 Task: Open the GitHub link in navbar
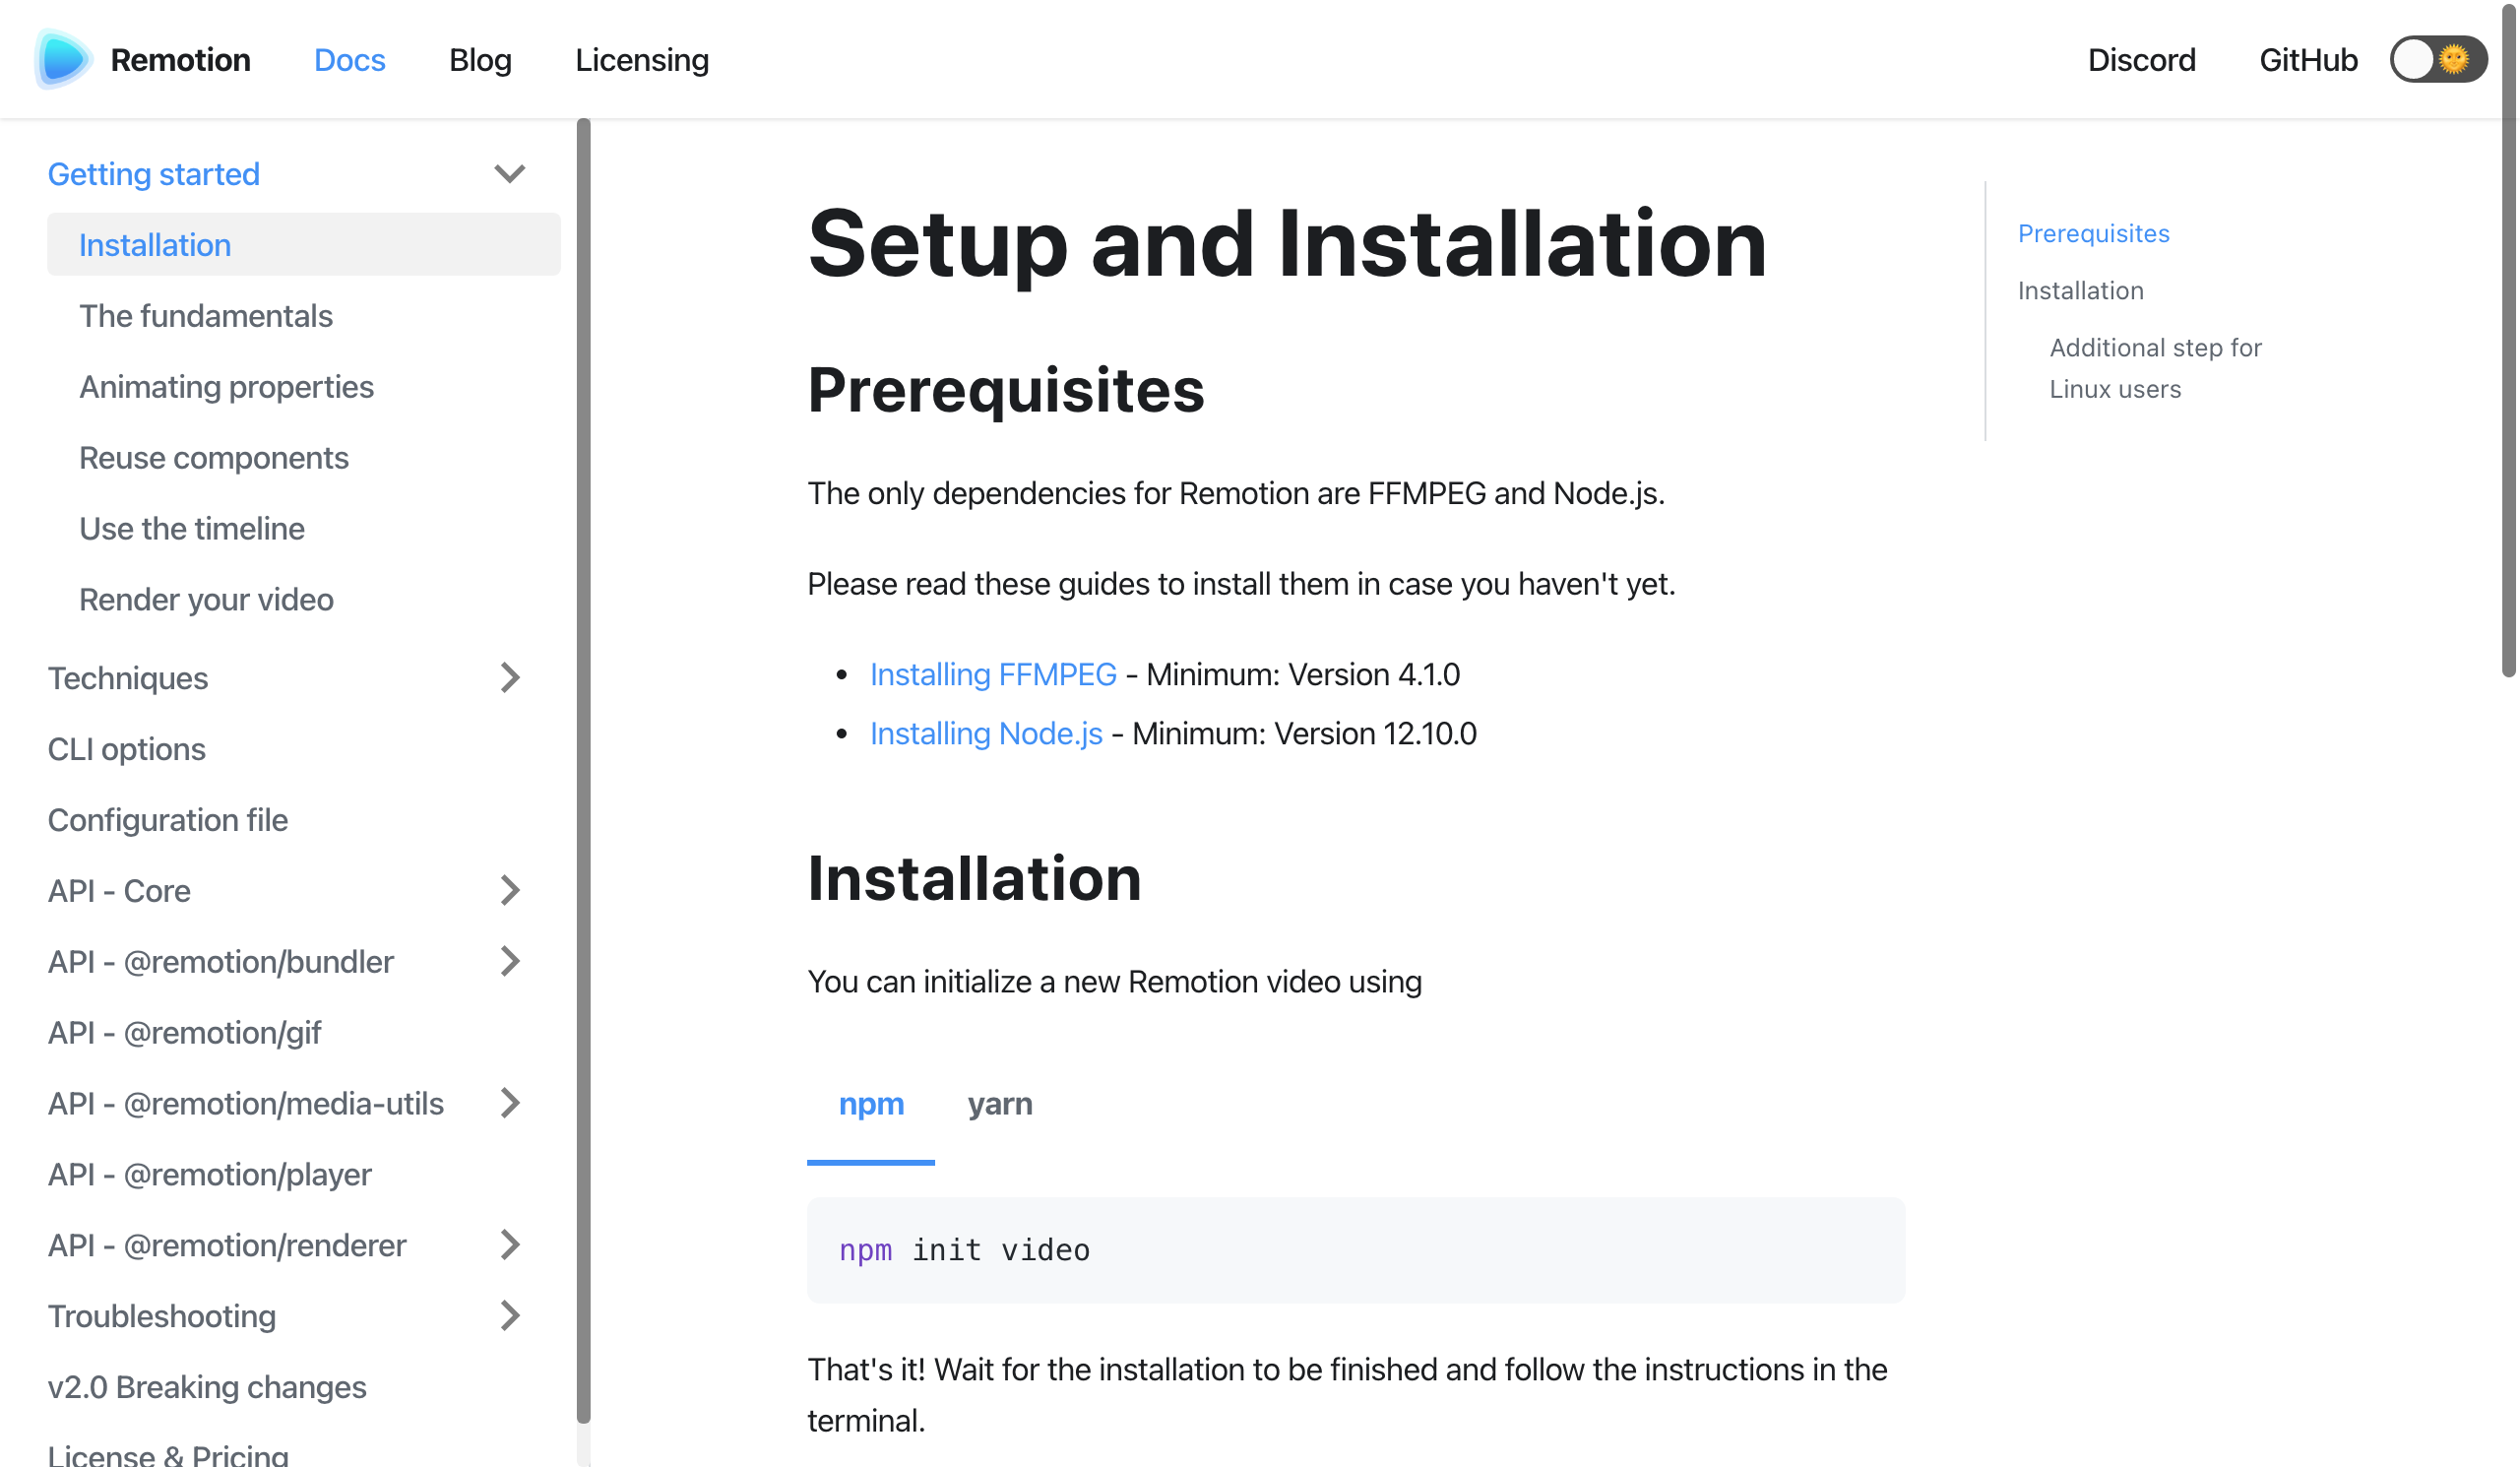click(x=2308, y=60)
